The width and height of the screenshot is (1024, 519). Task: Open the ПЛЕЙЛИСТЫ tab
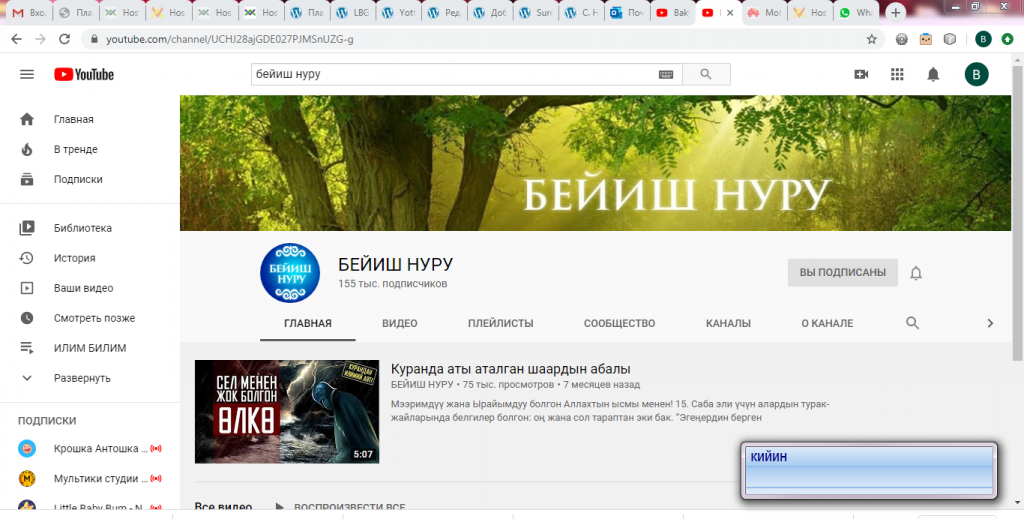click(500, 323)
